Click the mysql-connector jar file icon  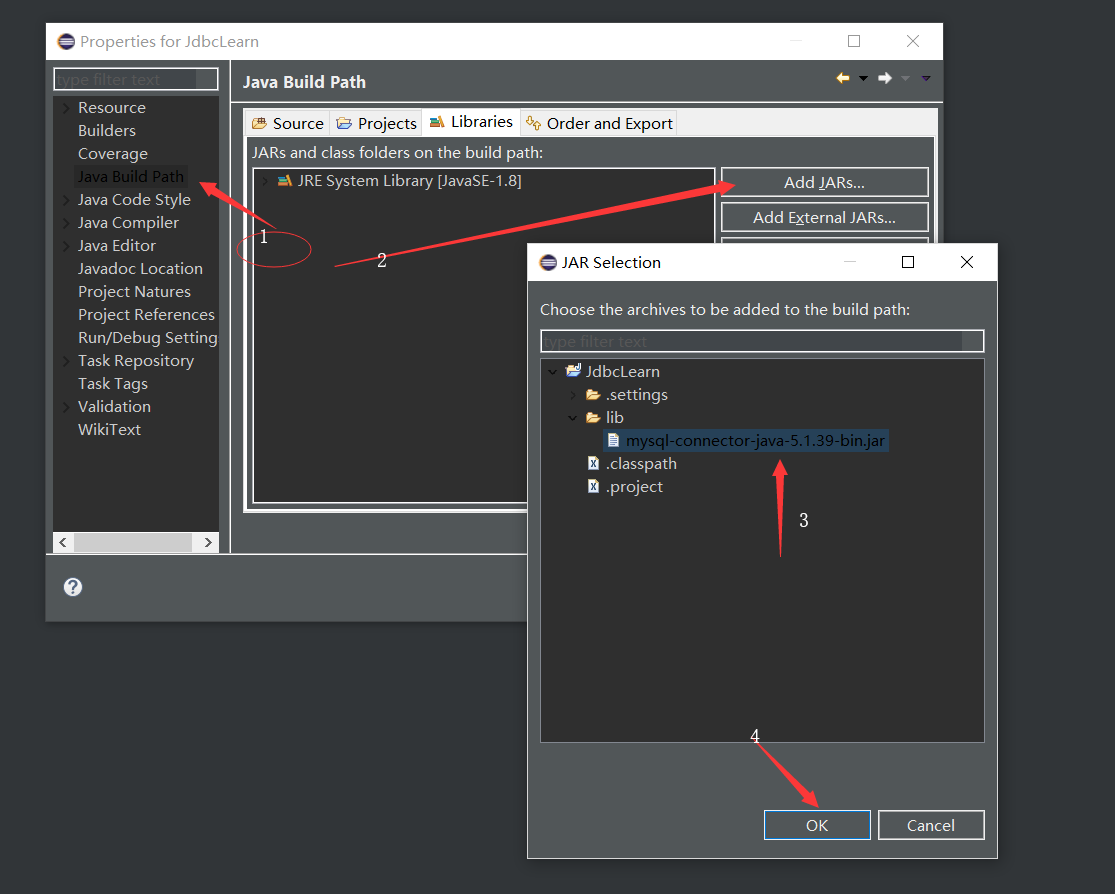613,440
